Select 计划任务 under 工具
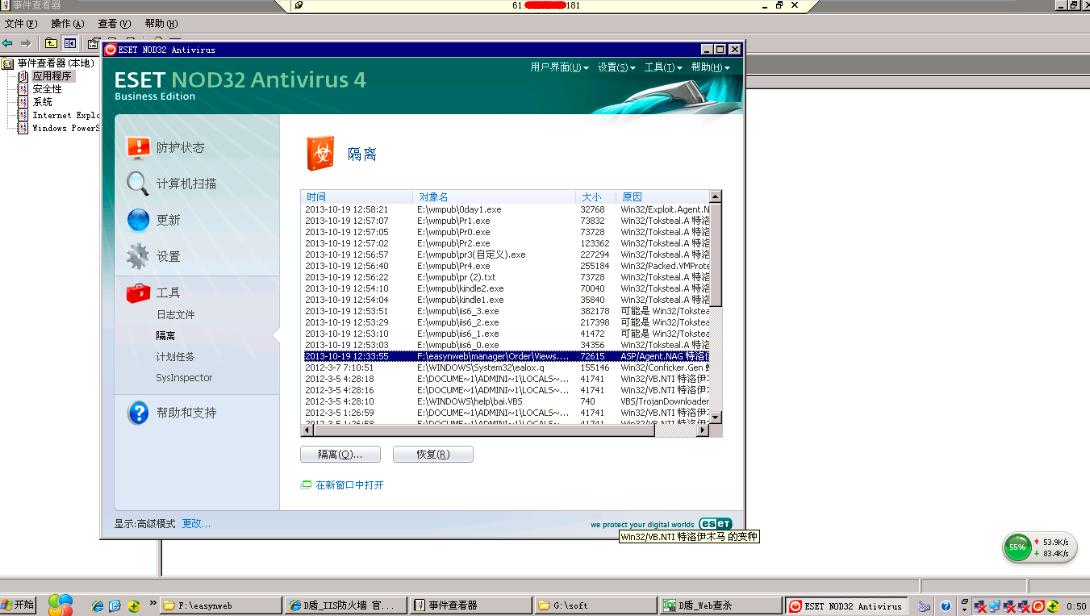Viewport: 1090px width, 616px height. [175, 357]
